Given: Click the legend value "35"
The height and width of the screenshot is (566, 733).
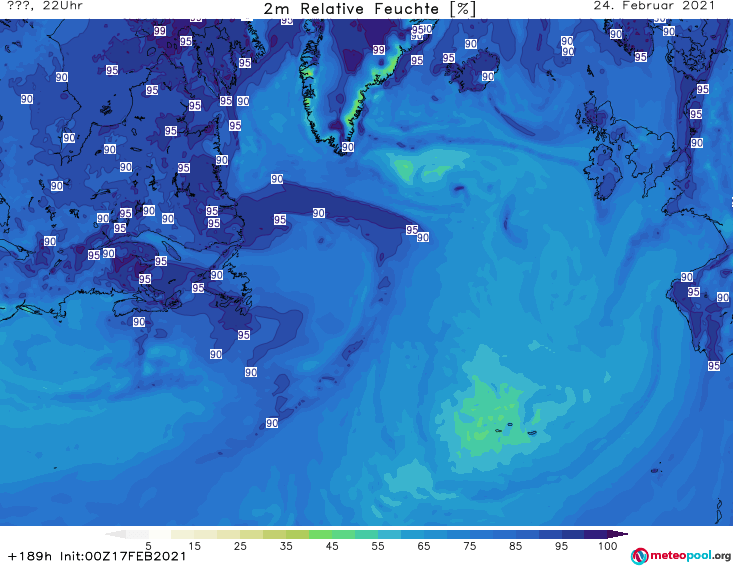Looking at the screenshot, I should click(x=286, y=546).
